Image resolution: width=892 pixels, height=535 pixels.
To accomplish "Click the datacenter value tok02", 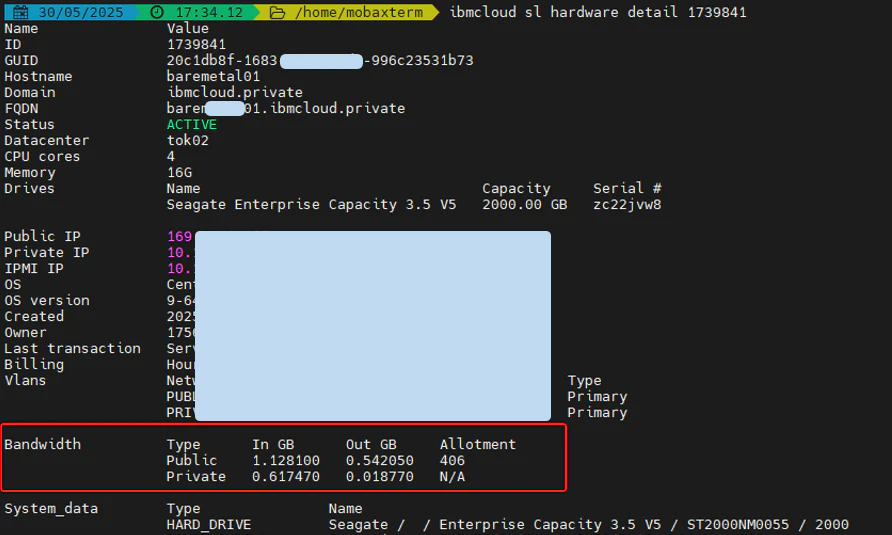I will pos(188,140).
